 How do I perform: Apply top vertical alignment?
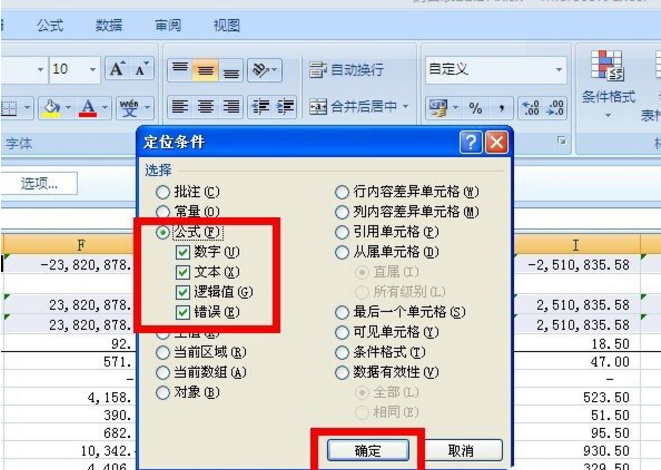point(180,70)
